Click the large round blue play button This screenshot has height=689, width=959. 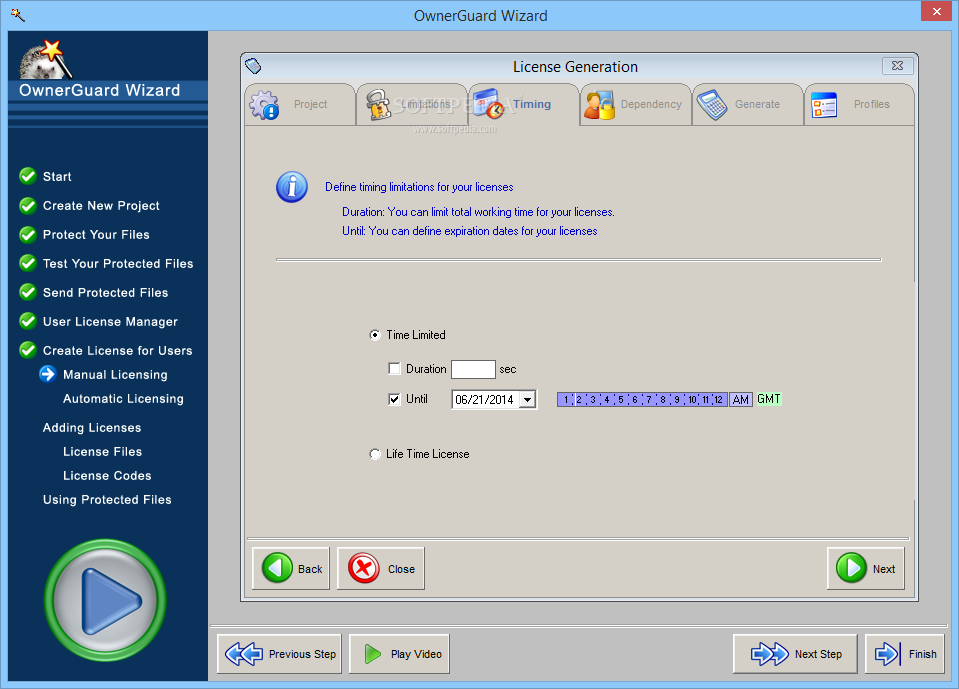(105, 600)
